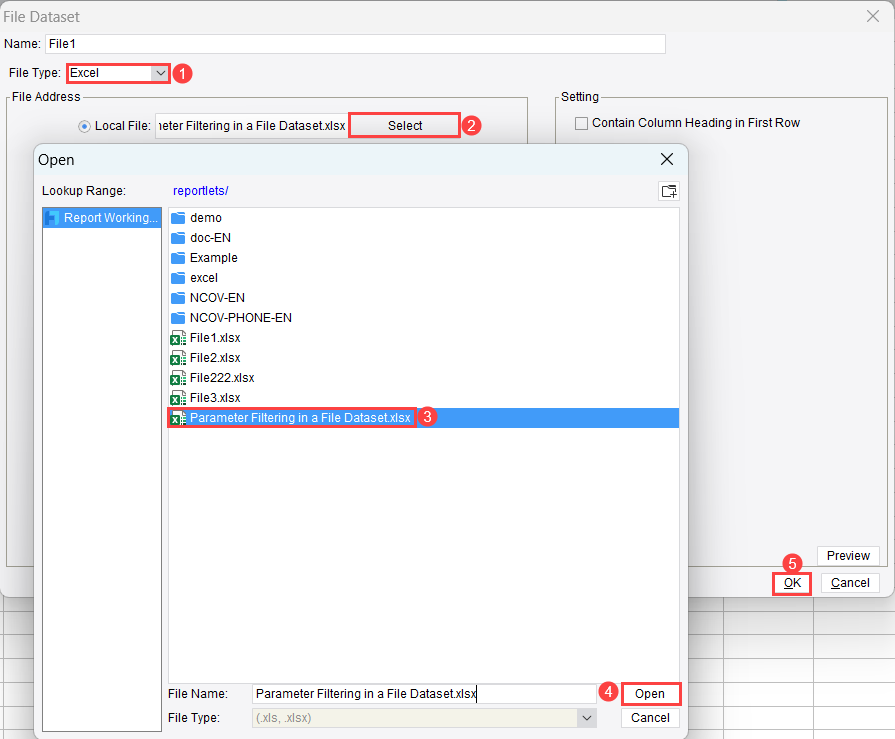Select File3.xlsx in the file list

coord(424,397)
